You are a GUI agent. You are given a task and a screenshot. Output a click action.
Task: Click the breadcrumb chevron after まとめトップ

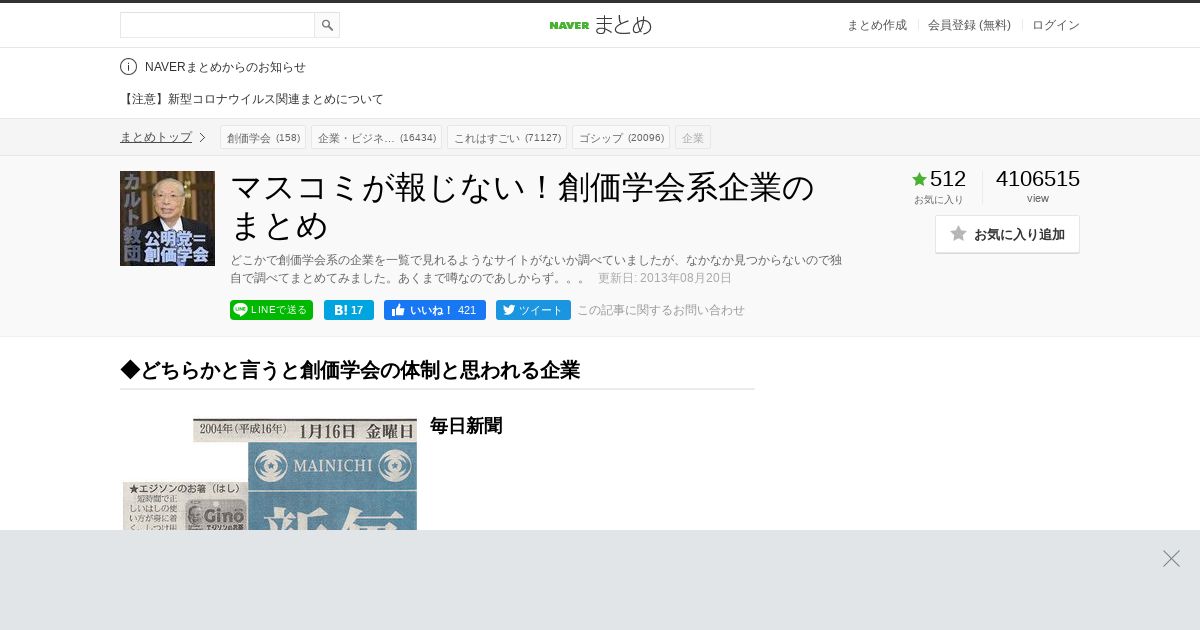point(202,137)
